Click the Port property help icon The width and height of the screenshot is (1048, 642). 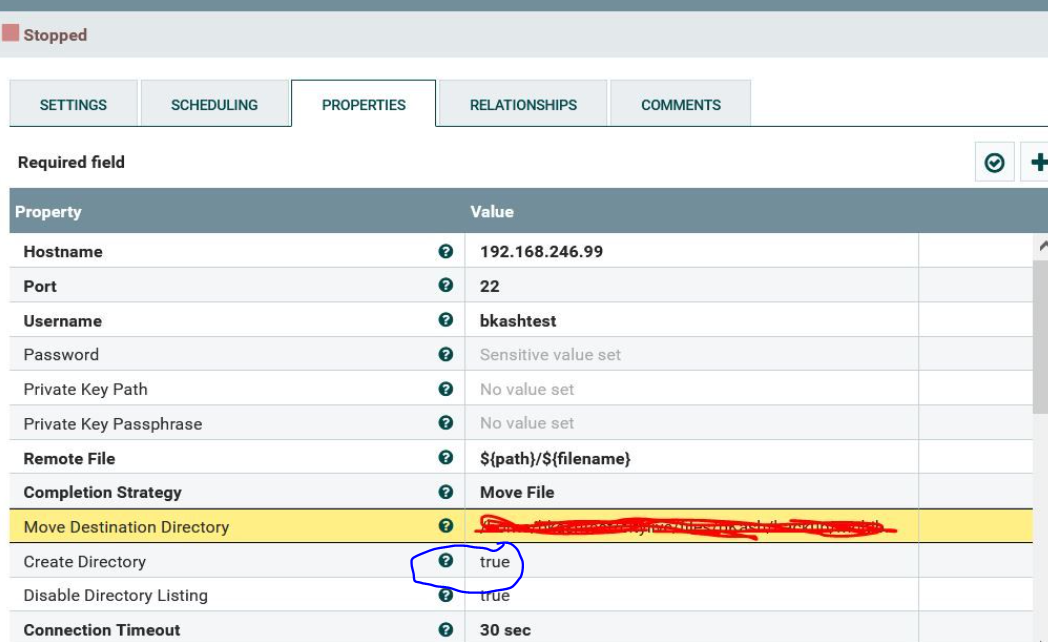(x=447, y=285)
